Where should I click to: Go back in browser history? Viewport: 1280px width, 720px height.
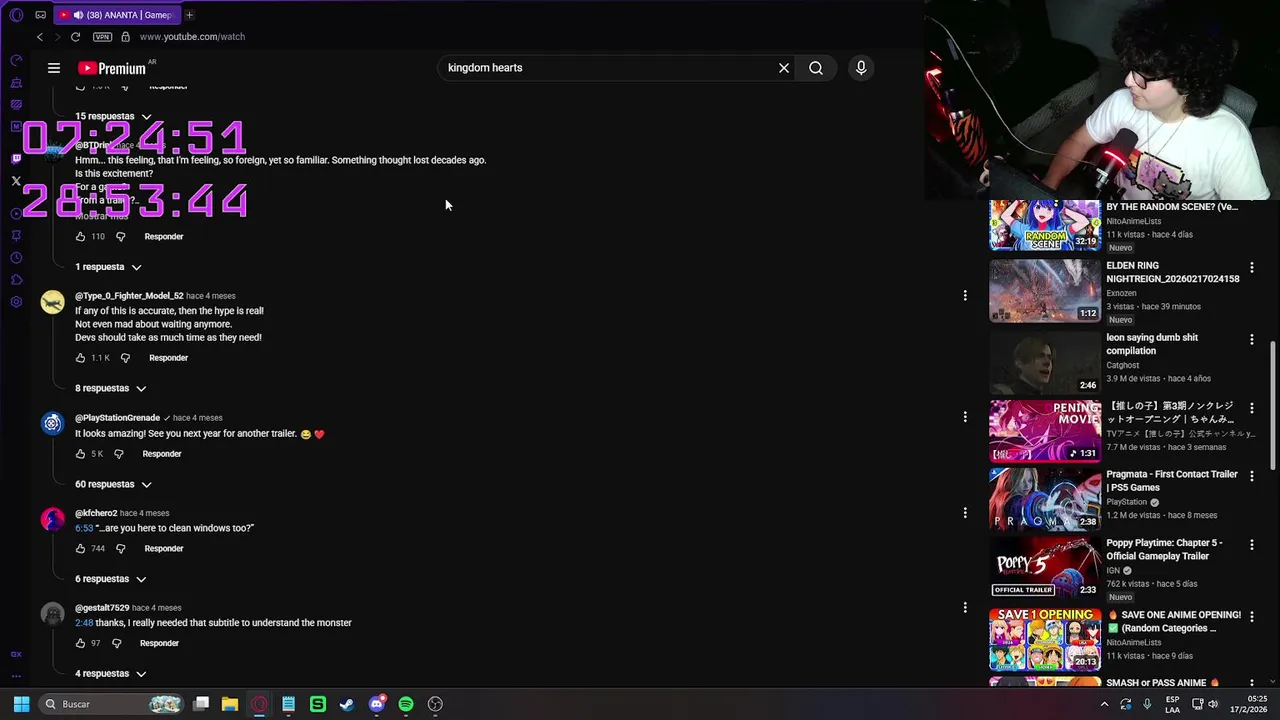pos(39,37)
